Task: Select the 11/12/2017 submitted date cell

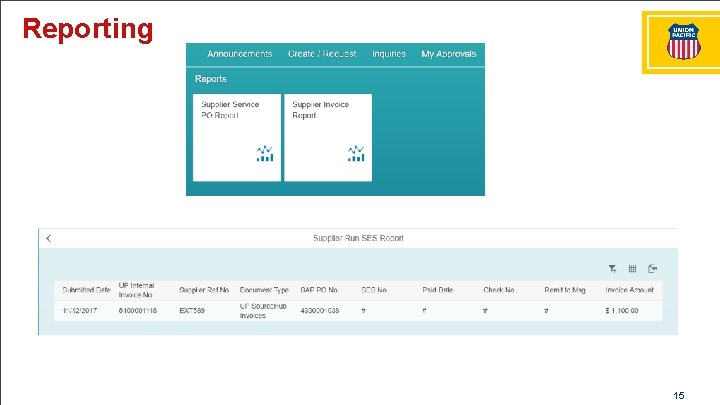Action: 79,311
